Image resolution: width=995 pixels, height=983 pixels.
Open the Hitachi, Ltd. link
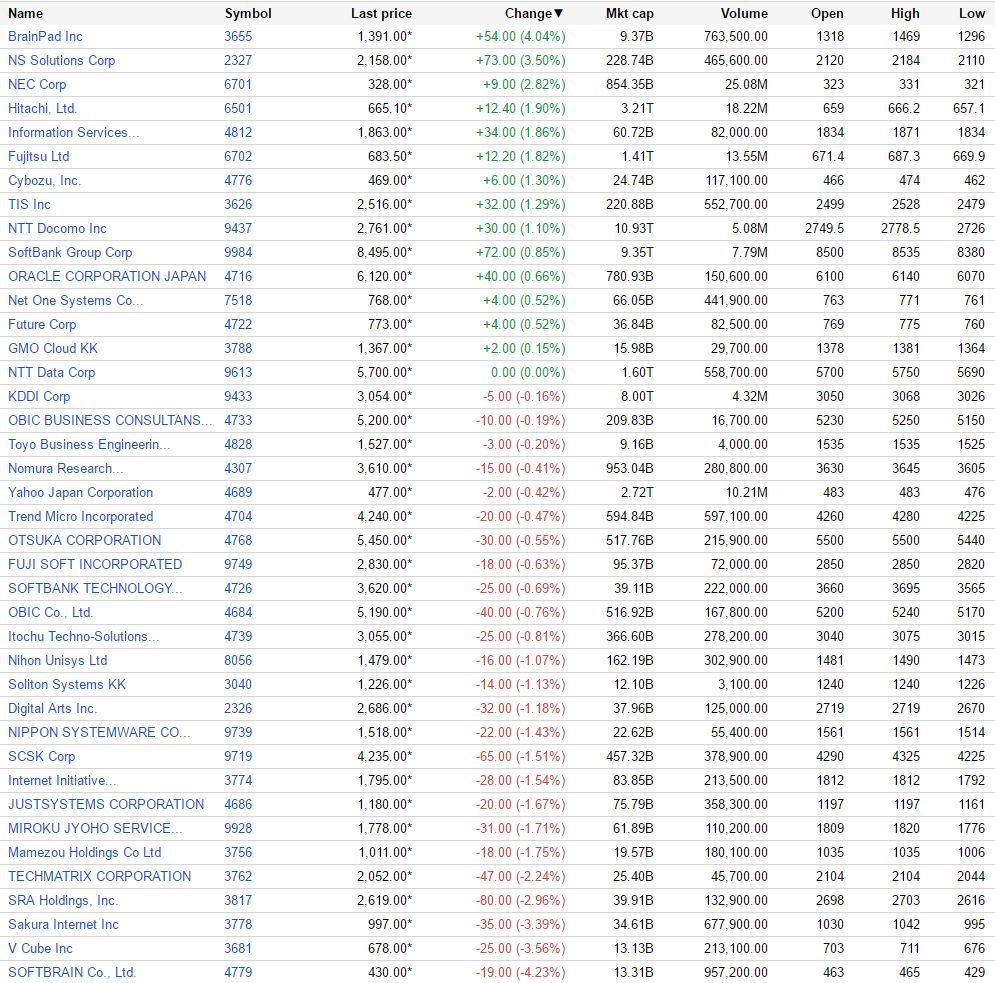coord(43,109)
